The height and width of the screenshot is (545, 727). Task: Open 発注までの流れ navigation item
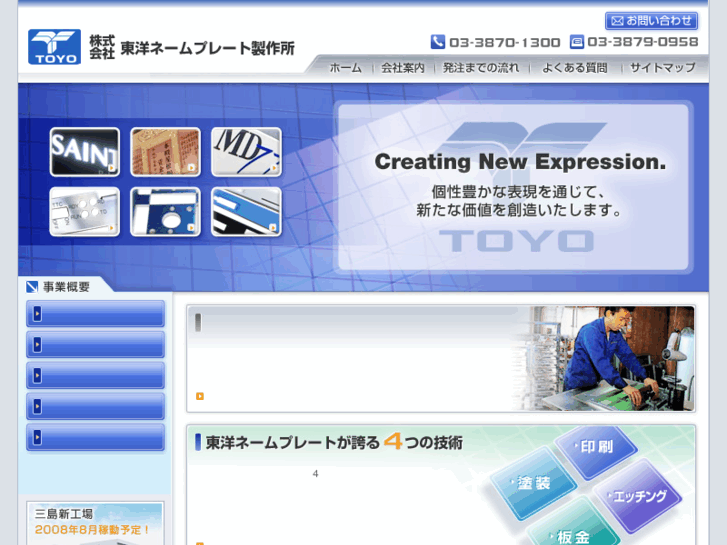click(481, 68)
